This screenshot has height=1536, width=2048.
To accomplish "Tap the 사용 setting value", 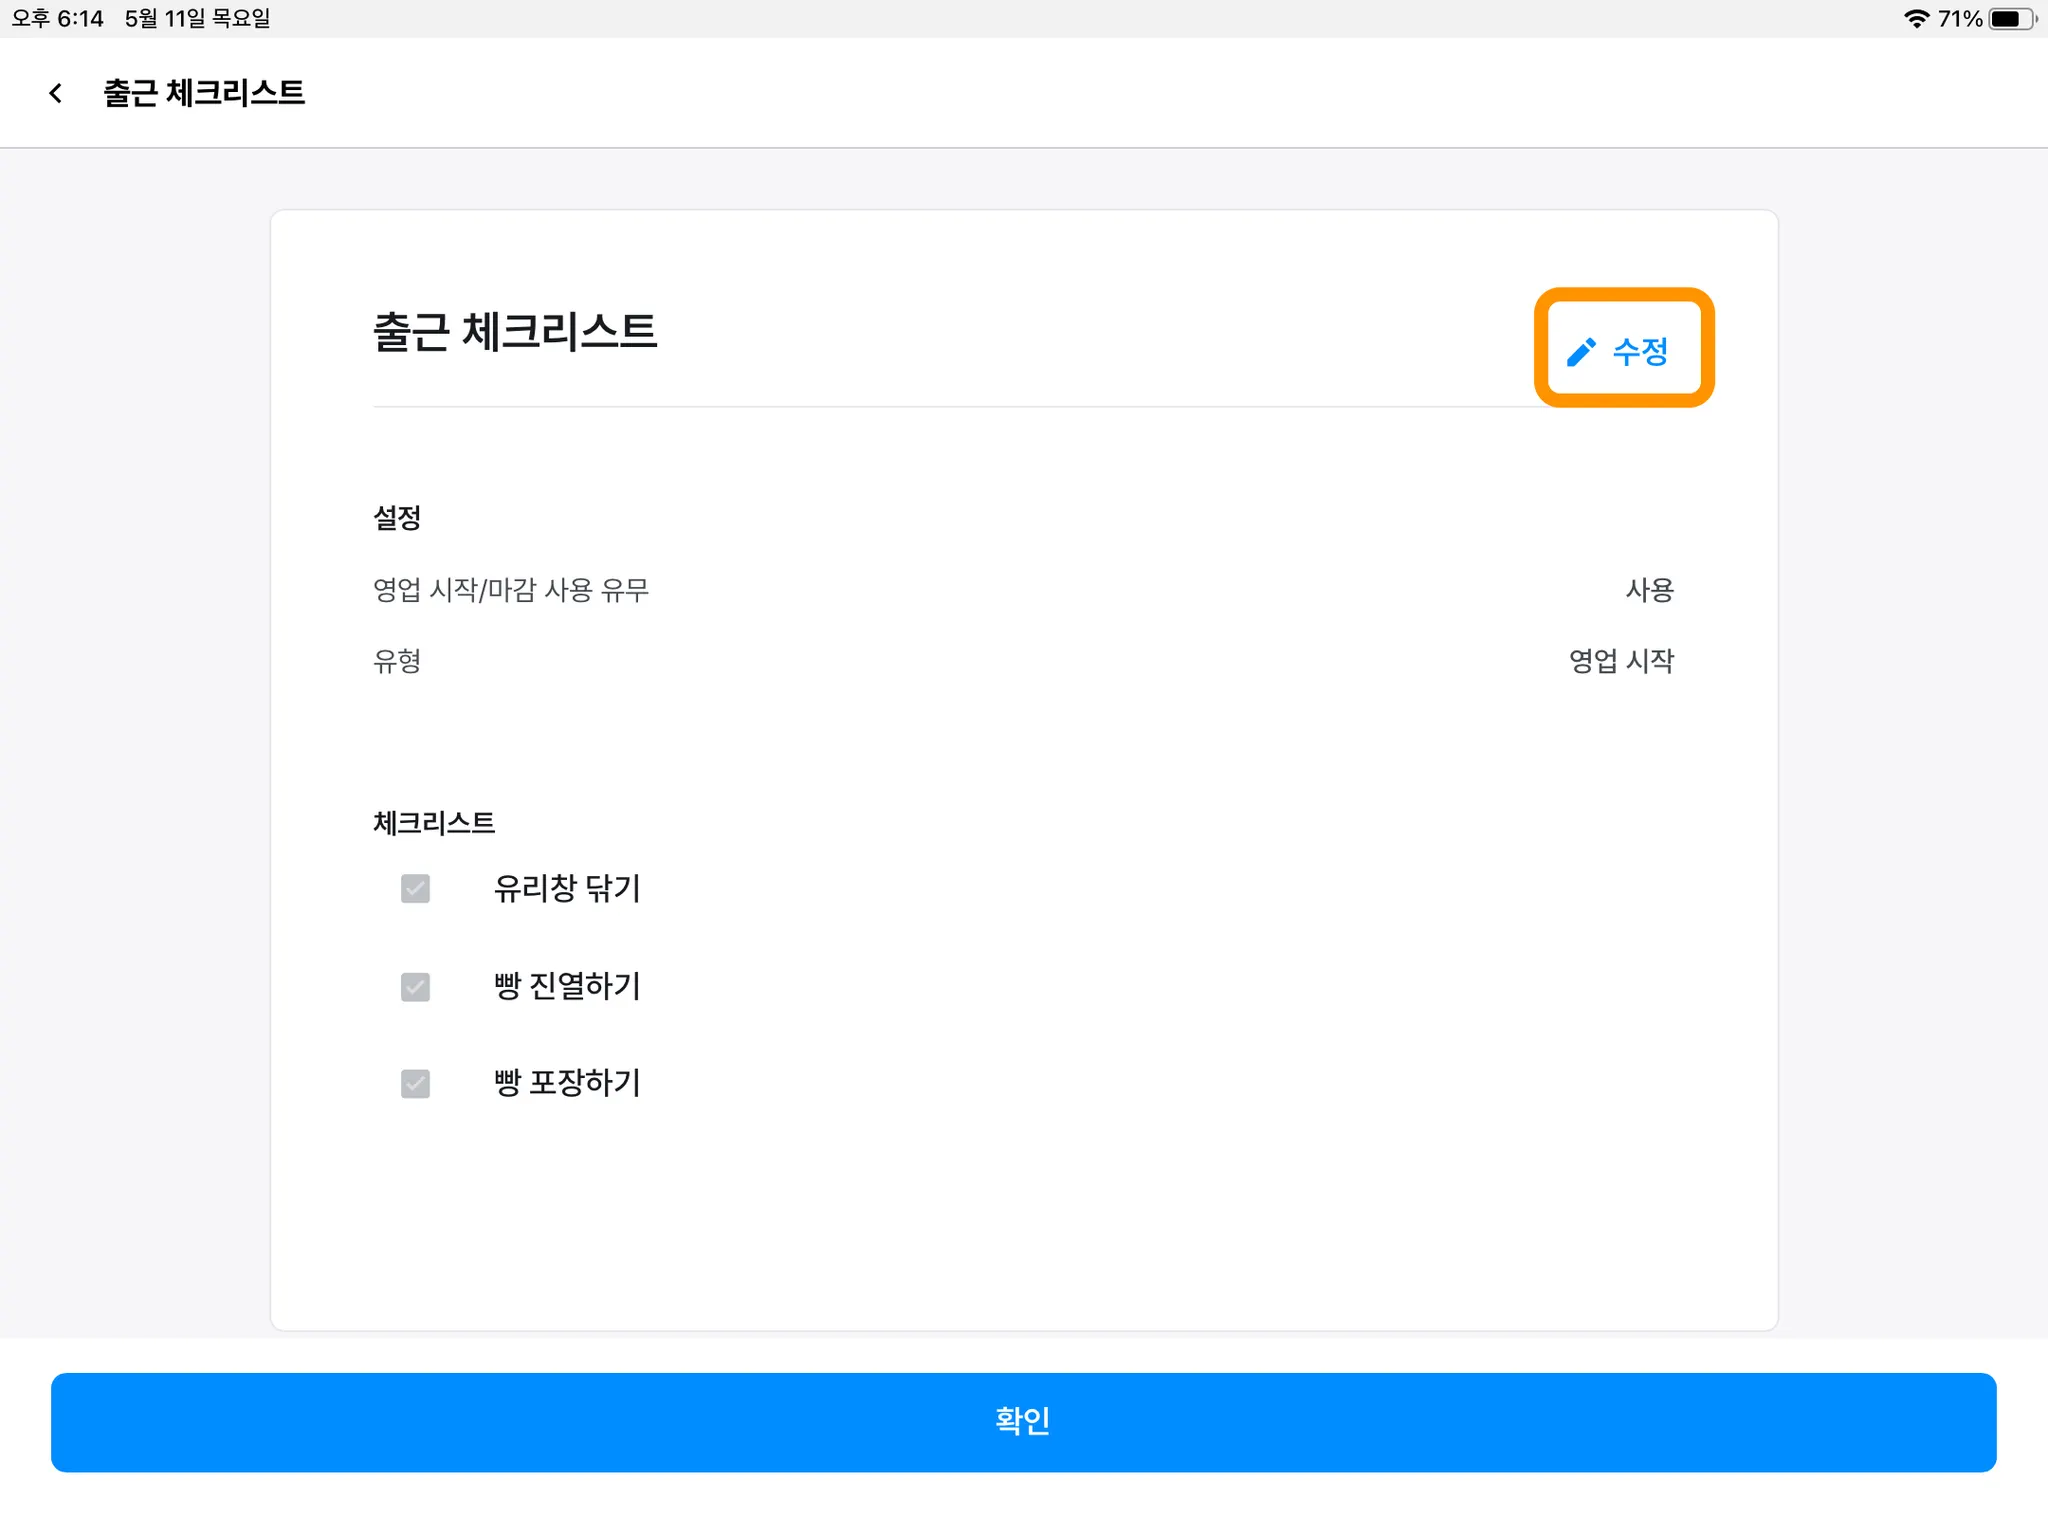I will (x=1649, y=590).
